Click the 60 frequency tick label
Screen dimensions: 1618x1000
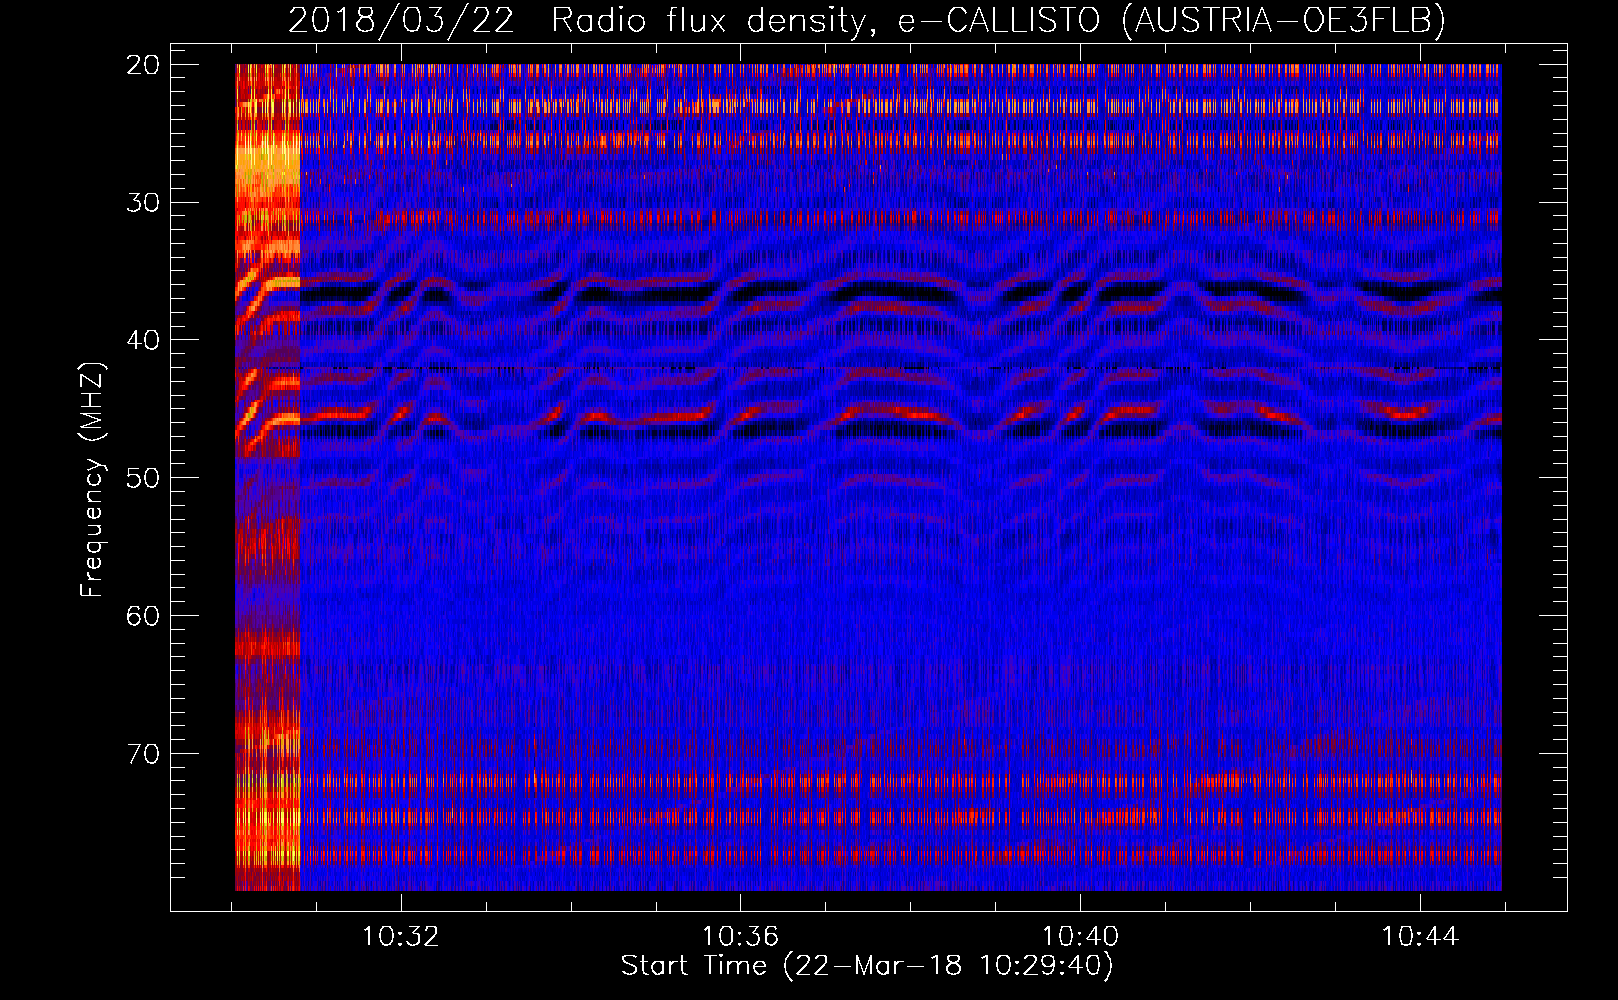[x=144, y=615]
